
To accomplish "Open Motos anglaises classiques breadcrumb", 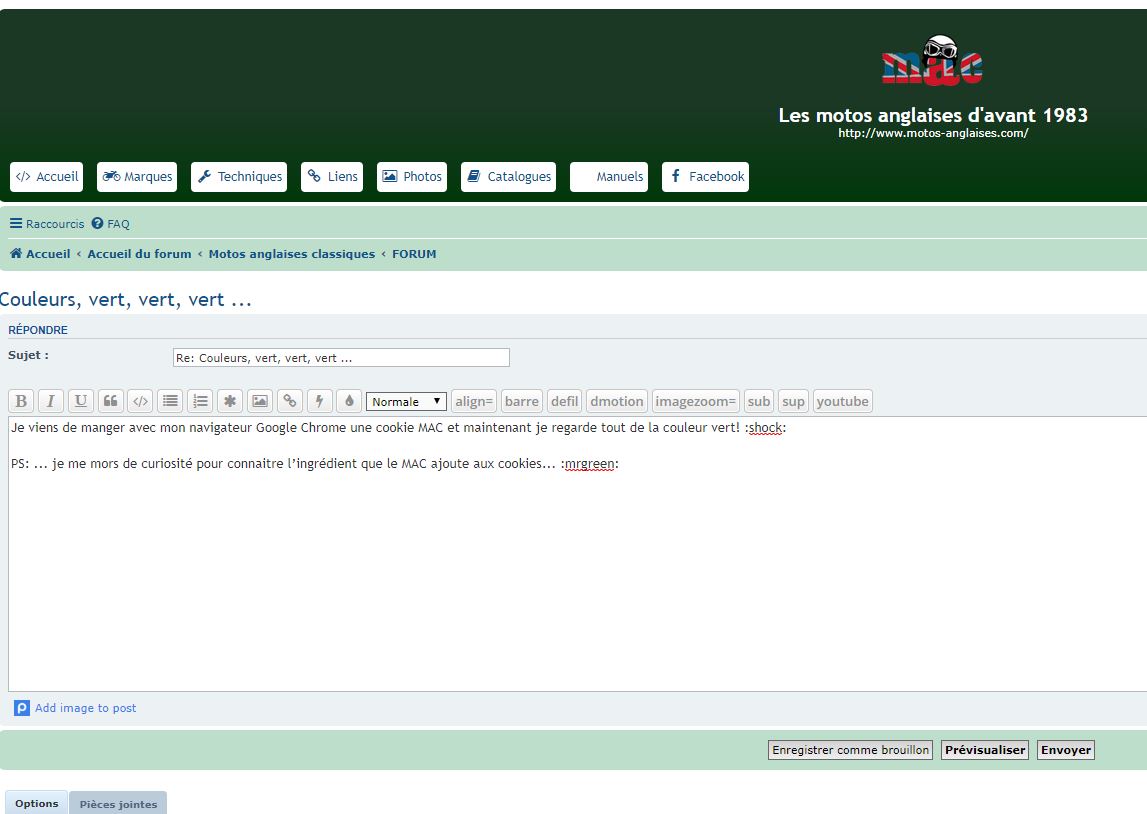I will point(292,254).
